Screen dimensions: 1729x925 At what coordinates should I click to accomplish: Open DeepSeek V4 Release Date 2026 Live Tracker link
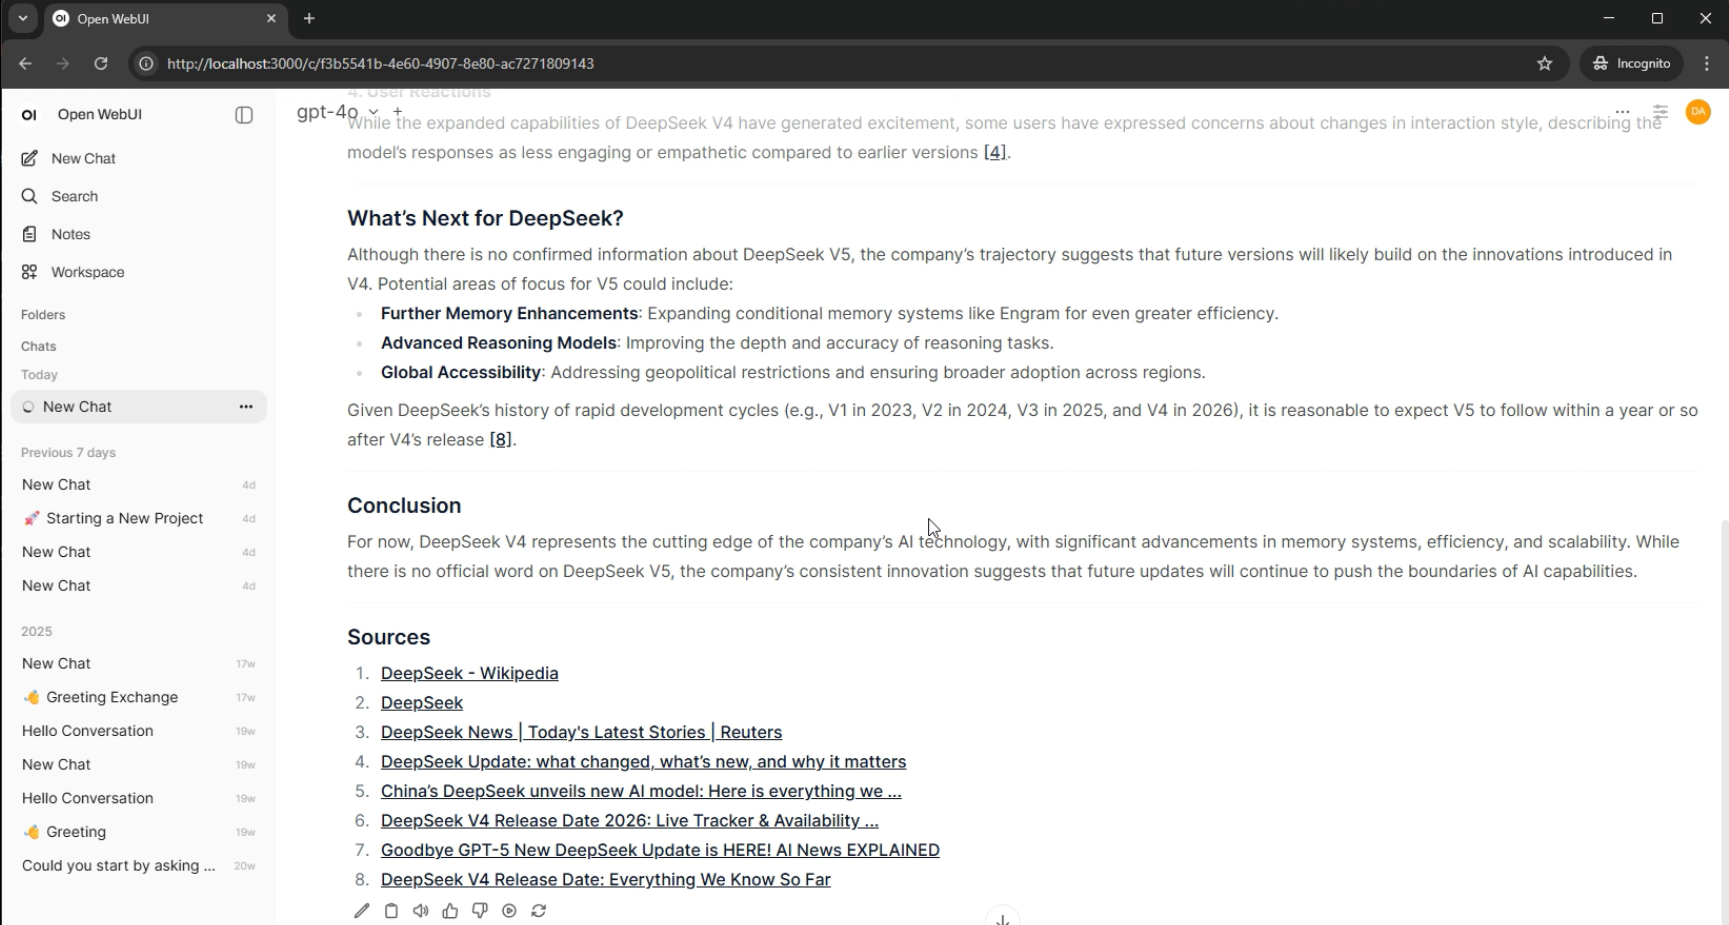pyautogui.click(x=629, y=821)
